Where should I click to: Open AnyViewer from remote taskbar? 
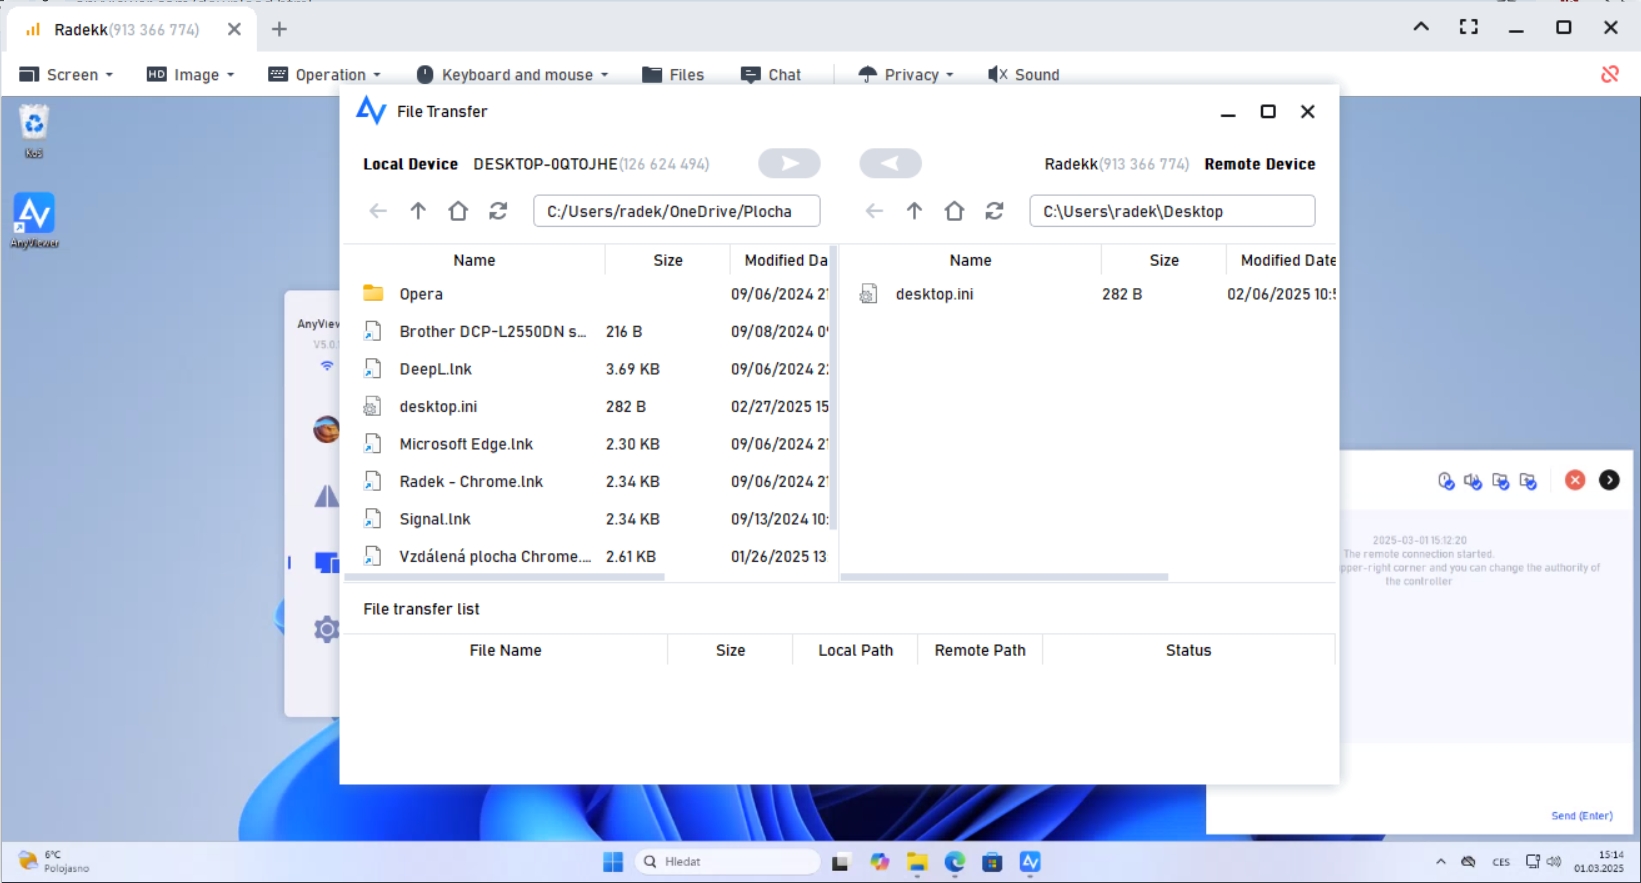click(1030, 862)
